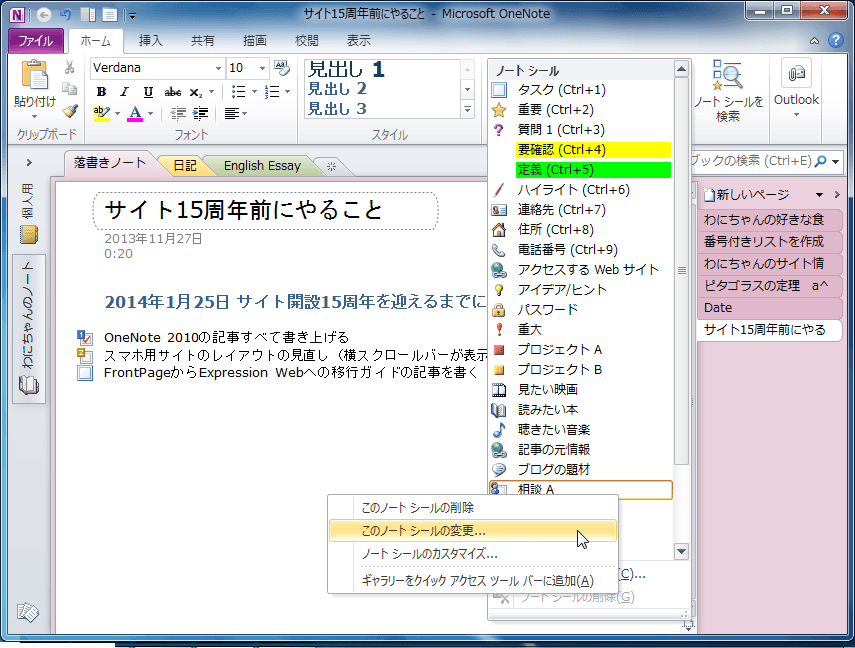The height and width of the screenshot is (648, 855).
Task: Choose このノート シールの変更 from context menu
Action: pos(473,531)
